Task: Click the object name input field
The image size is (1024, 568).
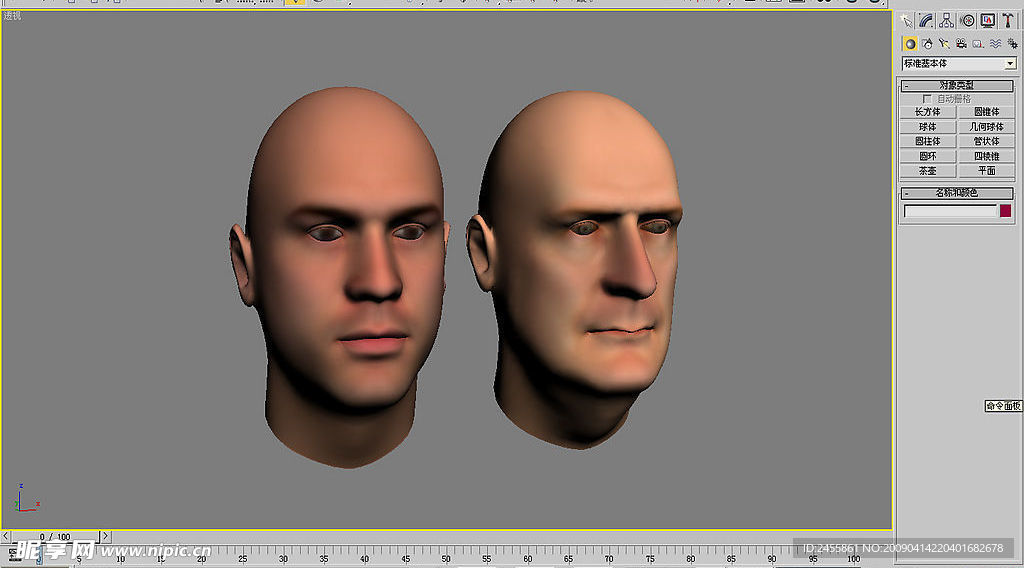Action: pos(950,211)
